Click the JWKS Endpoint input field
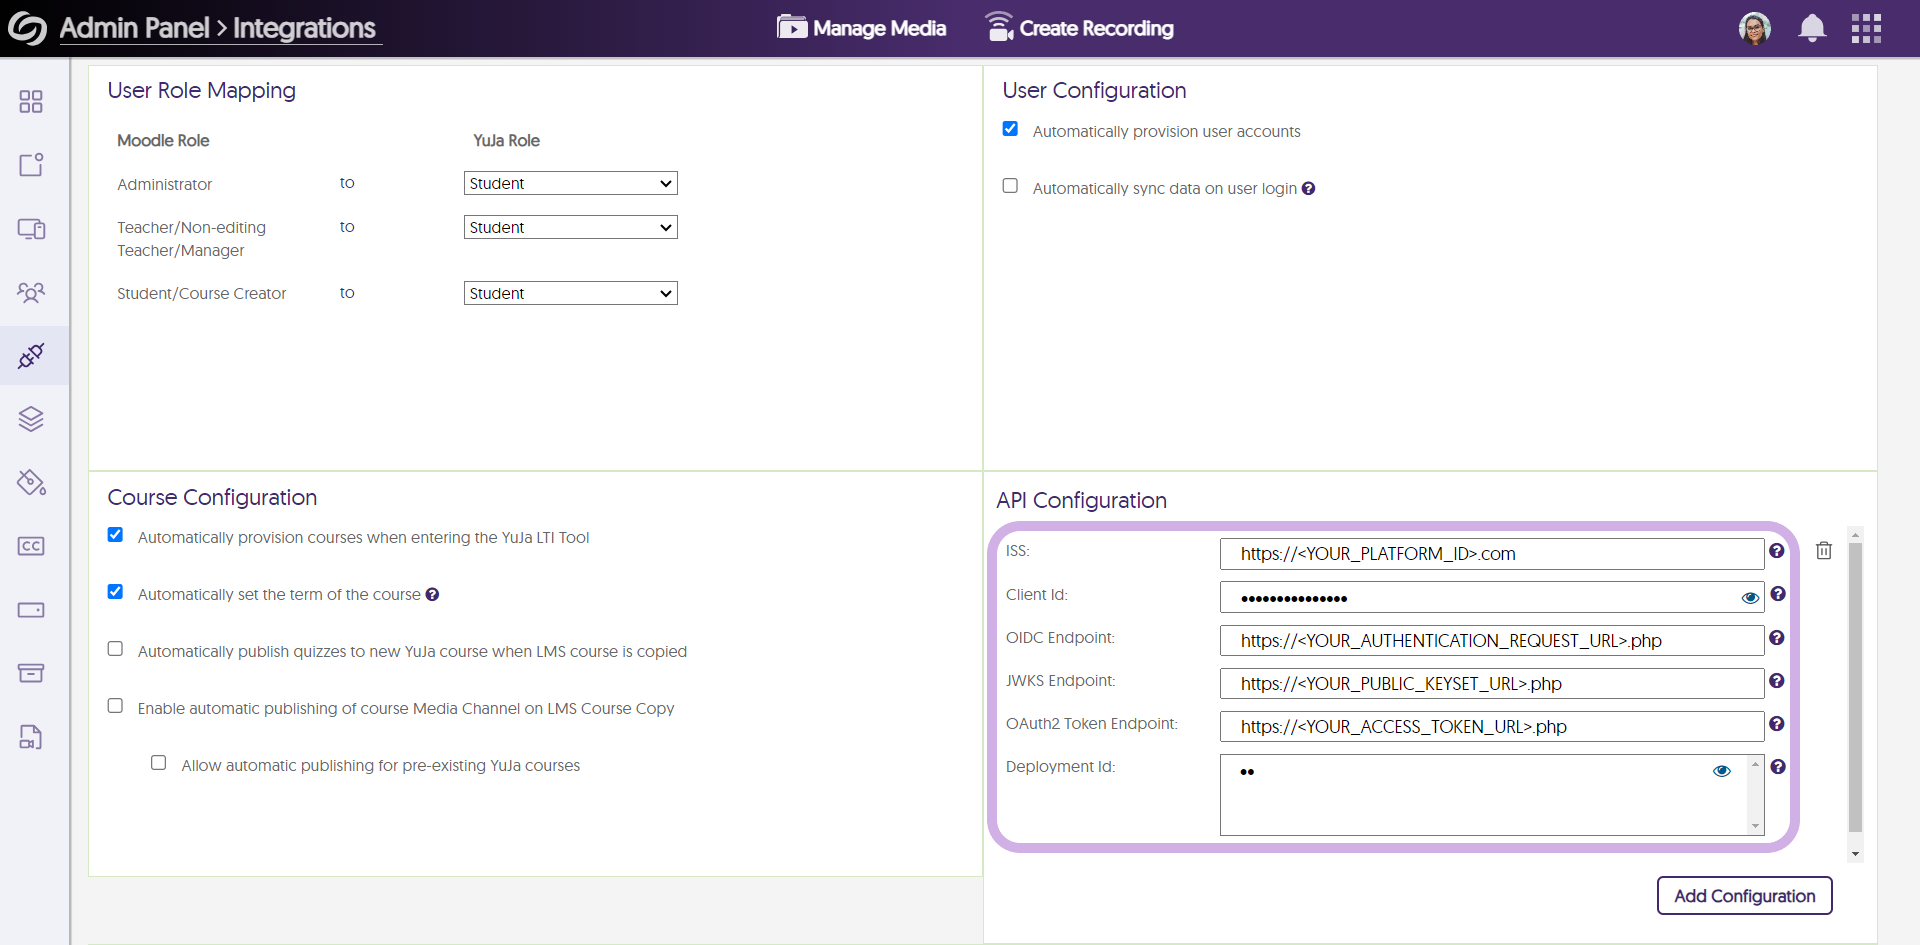This screenshot has height=945, width=1920. [x=1492, y=684]
